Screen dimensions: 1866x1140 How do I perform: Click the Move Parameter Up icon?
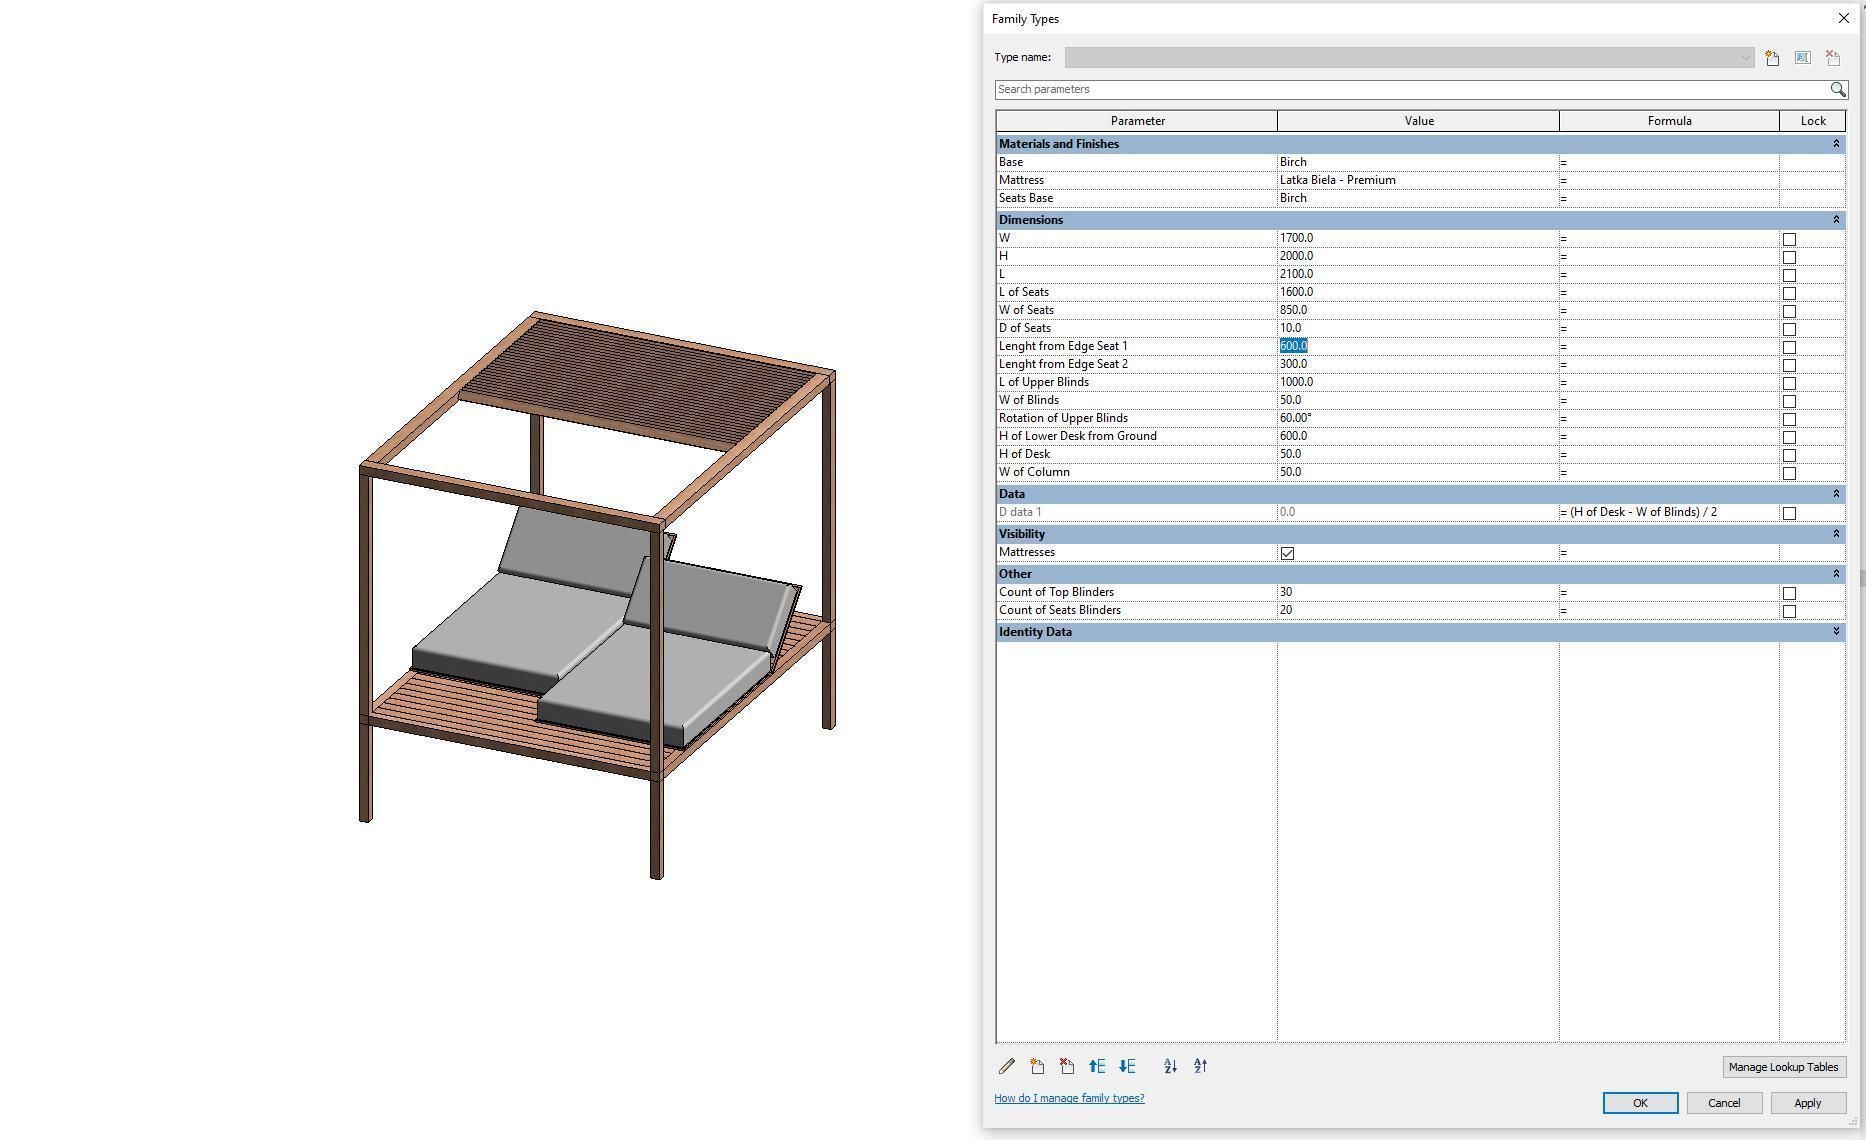tap(1097, 1067)
